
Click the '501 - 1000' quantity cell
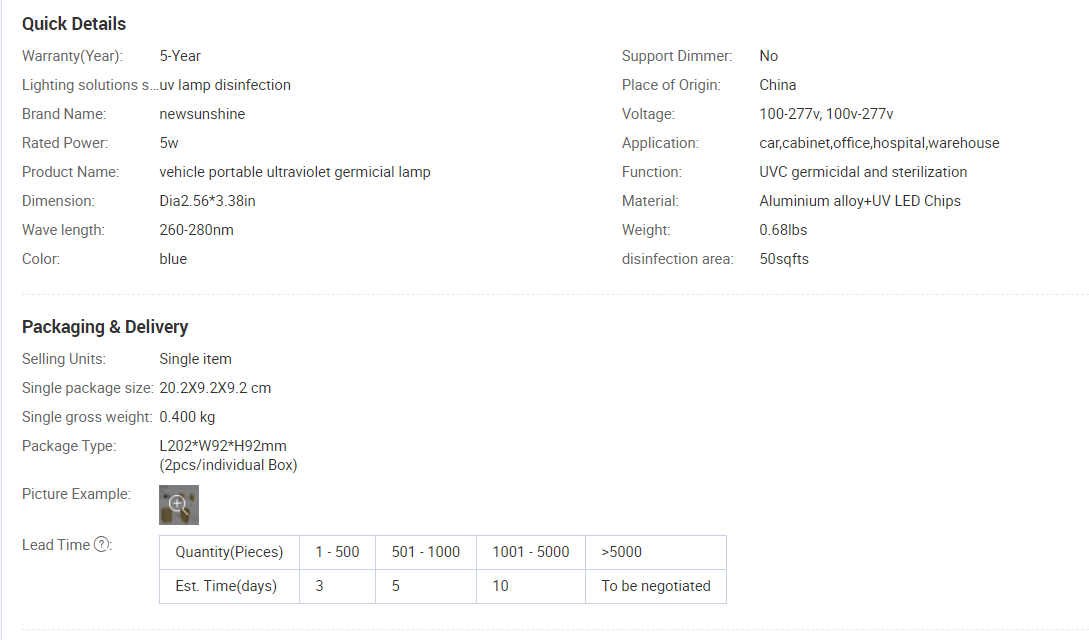[426, 553]
